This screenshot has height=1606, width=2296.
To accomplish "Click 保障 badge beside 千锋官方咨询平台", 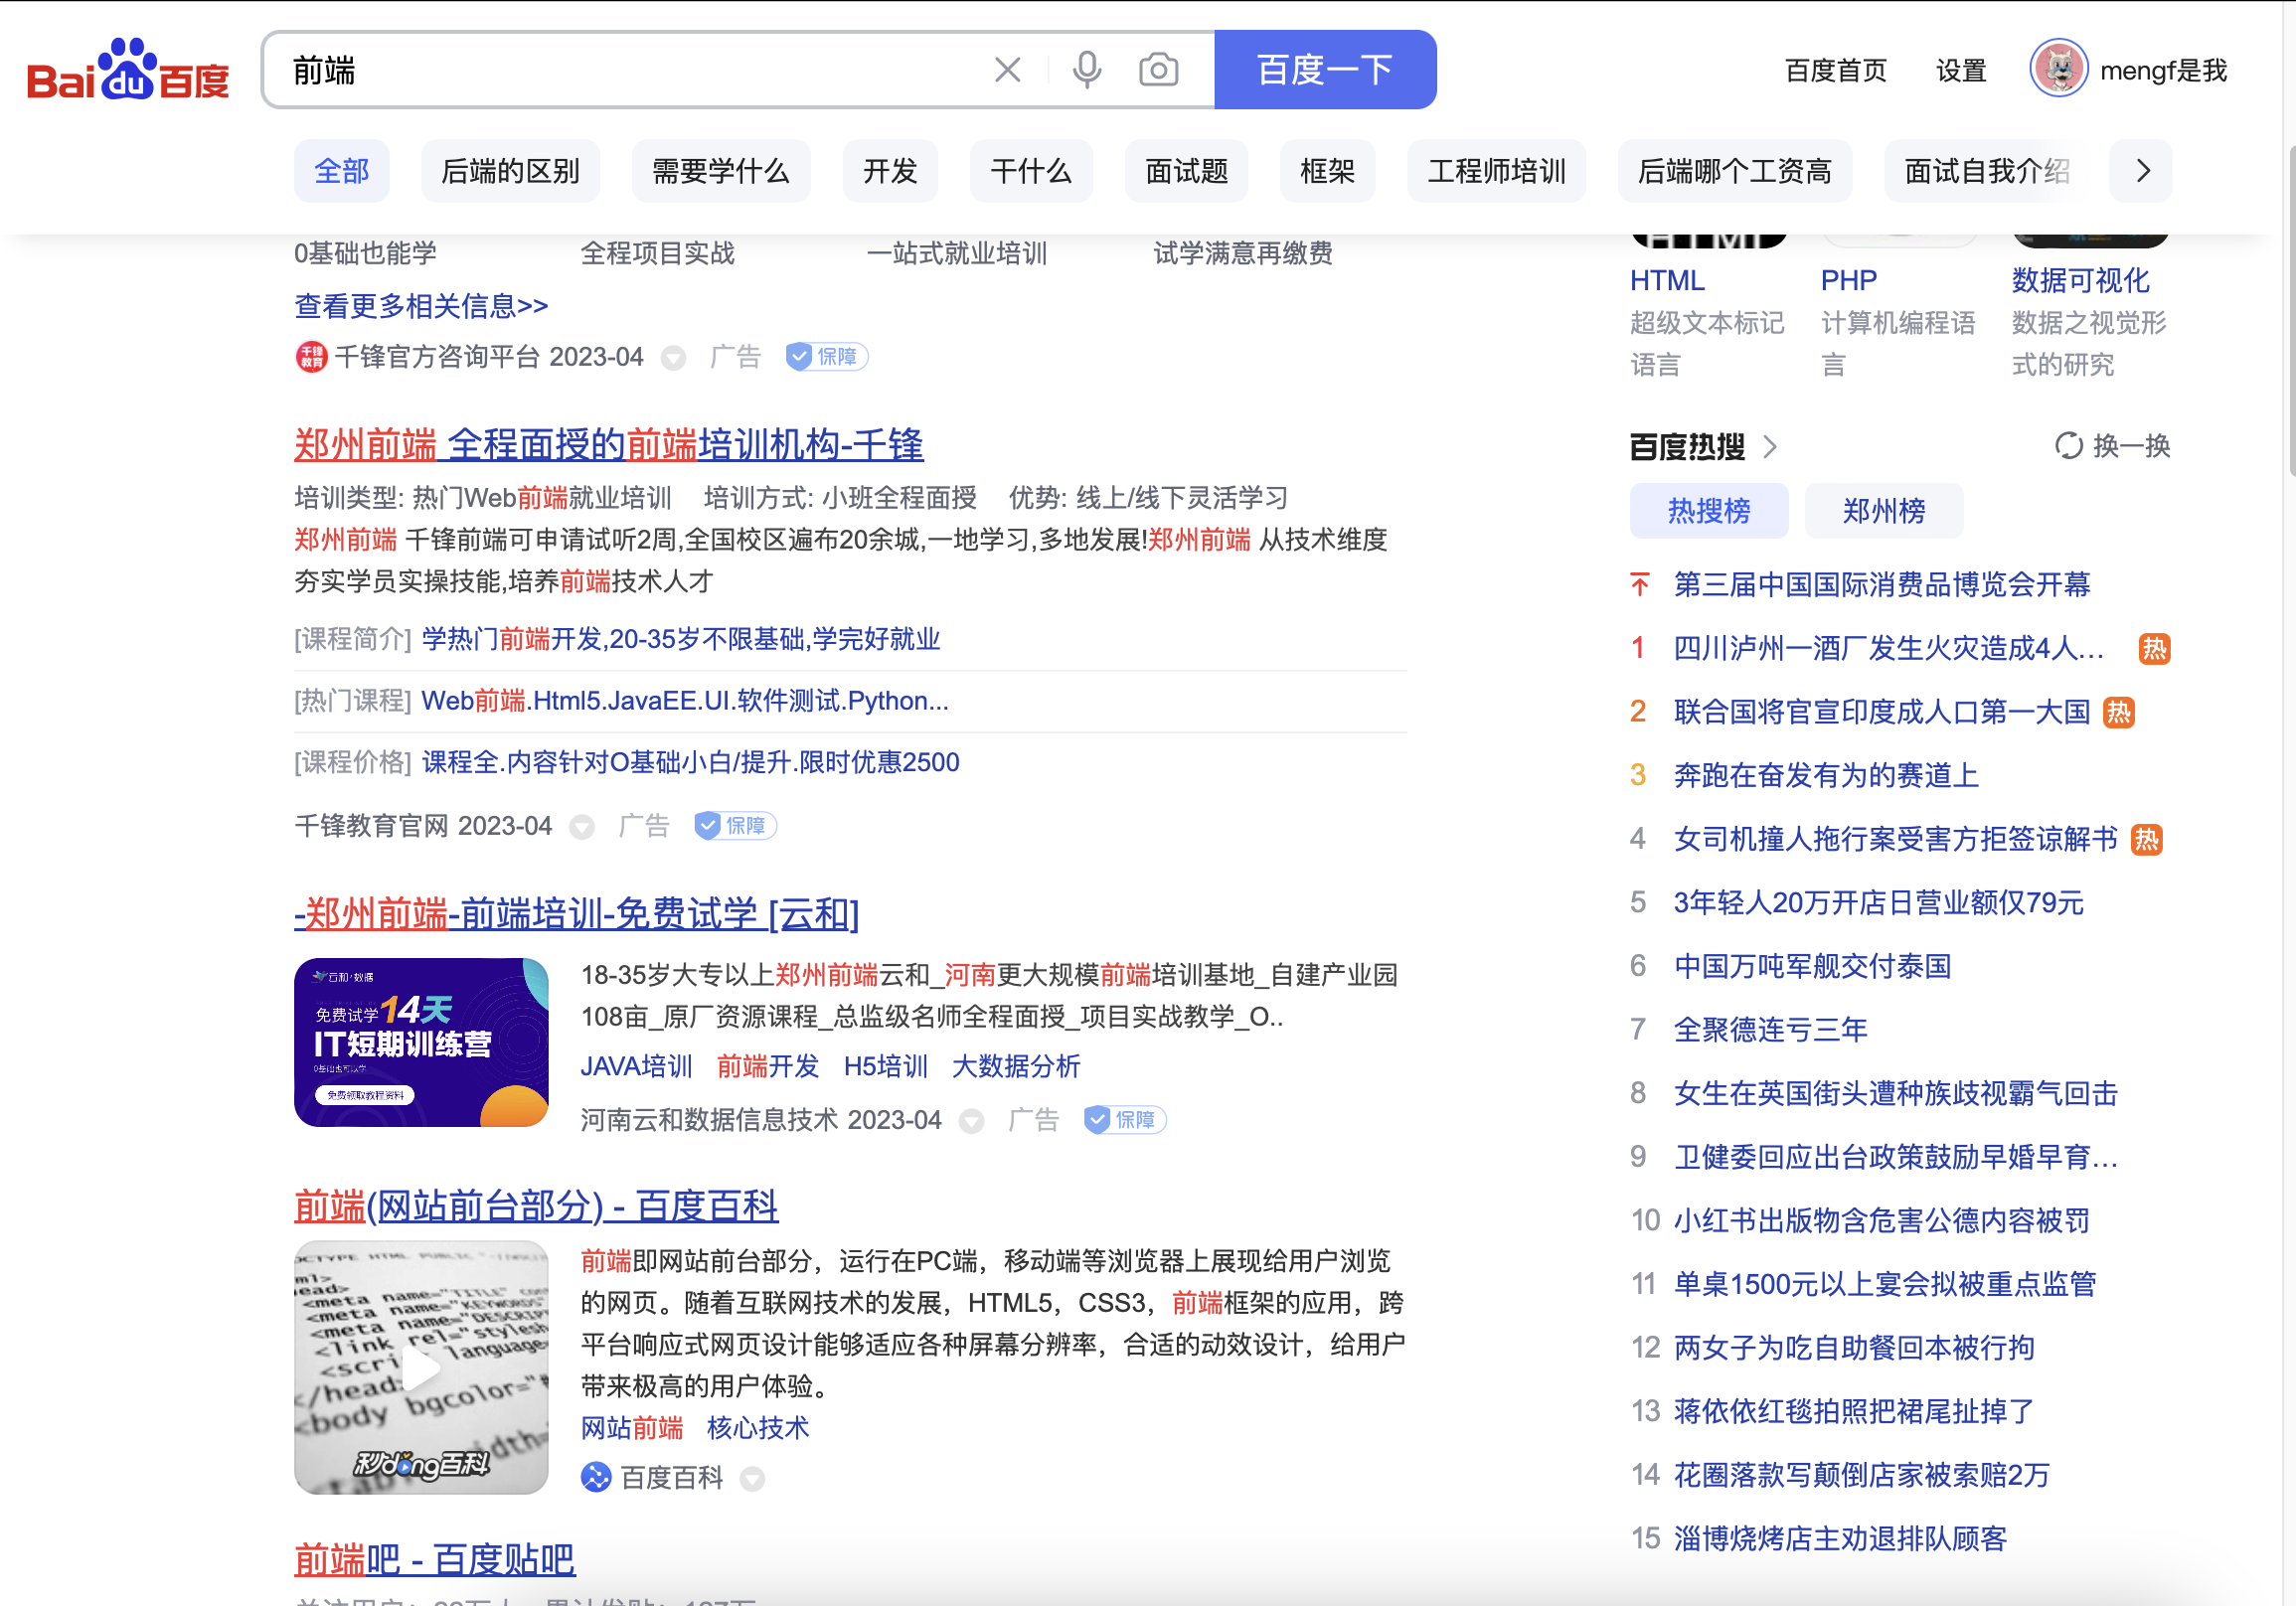I will [826, 356].
